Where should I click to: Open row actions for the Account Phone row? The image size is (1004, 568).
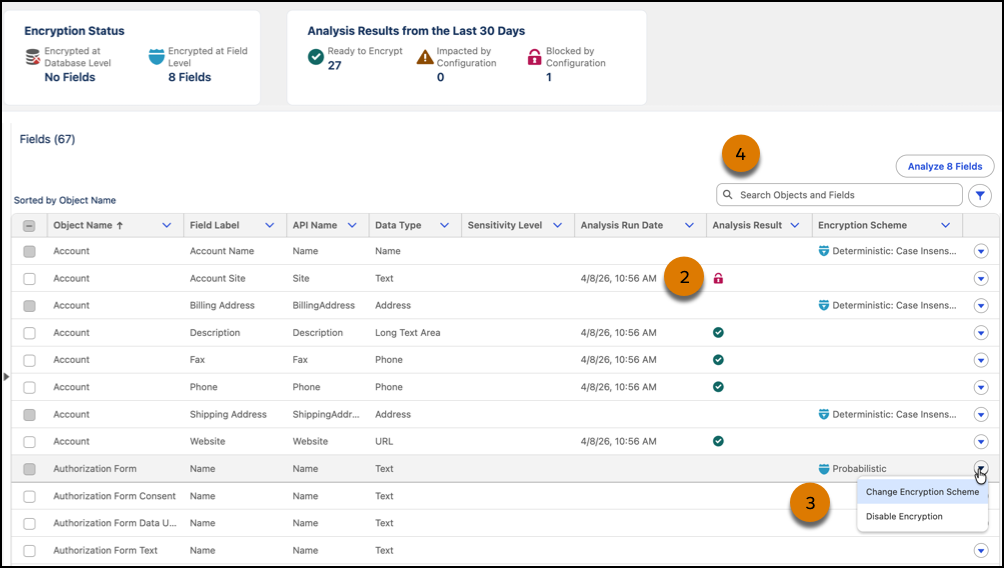(981, 387)
